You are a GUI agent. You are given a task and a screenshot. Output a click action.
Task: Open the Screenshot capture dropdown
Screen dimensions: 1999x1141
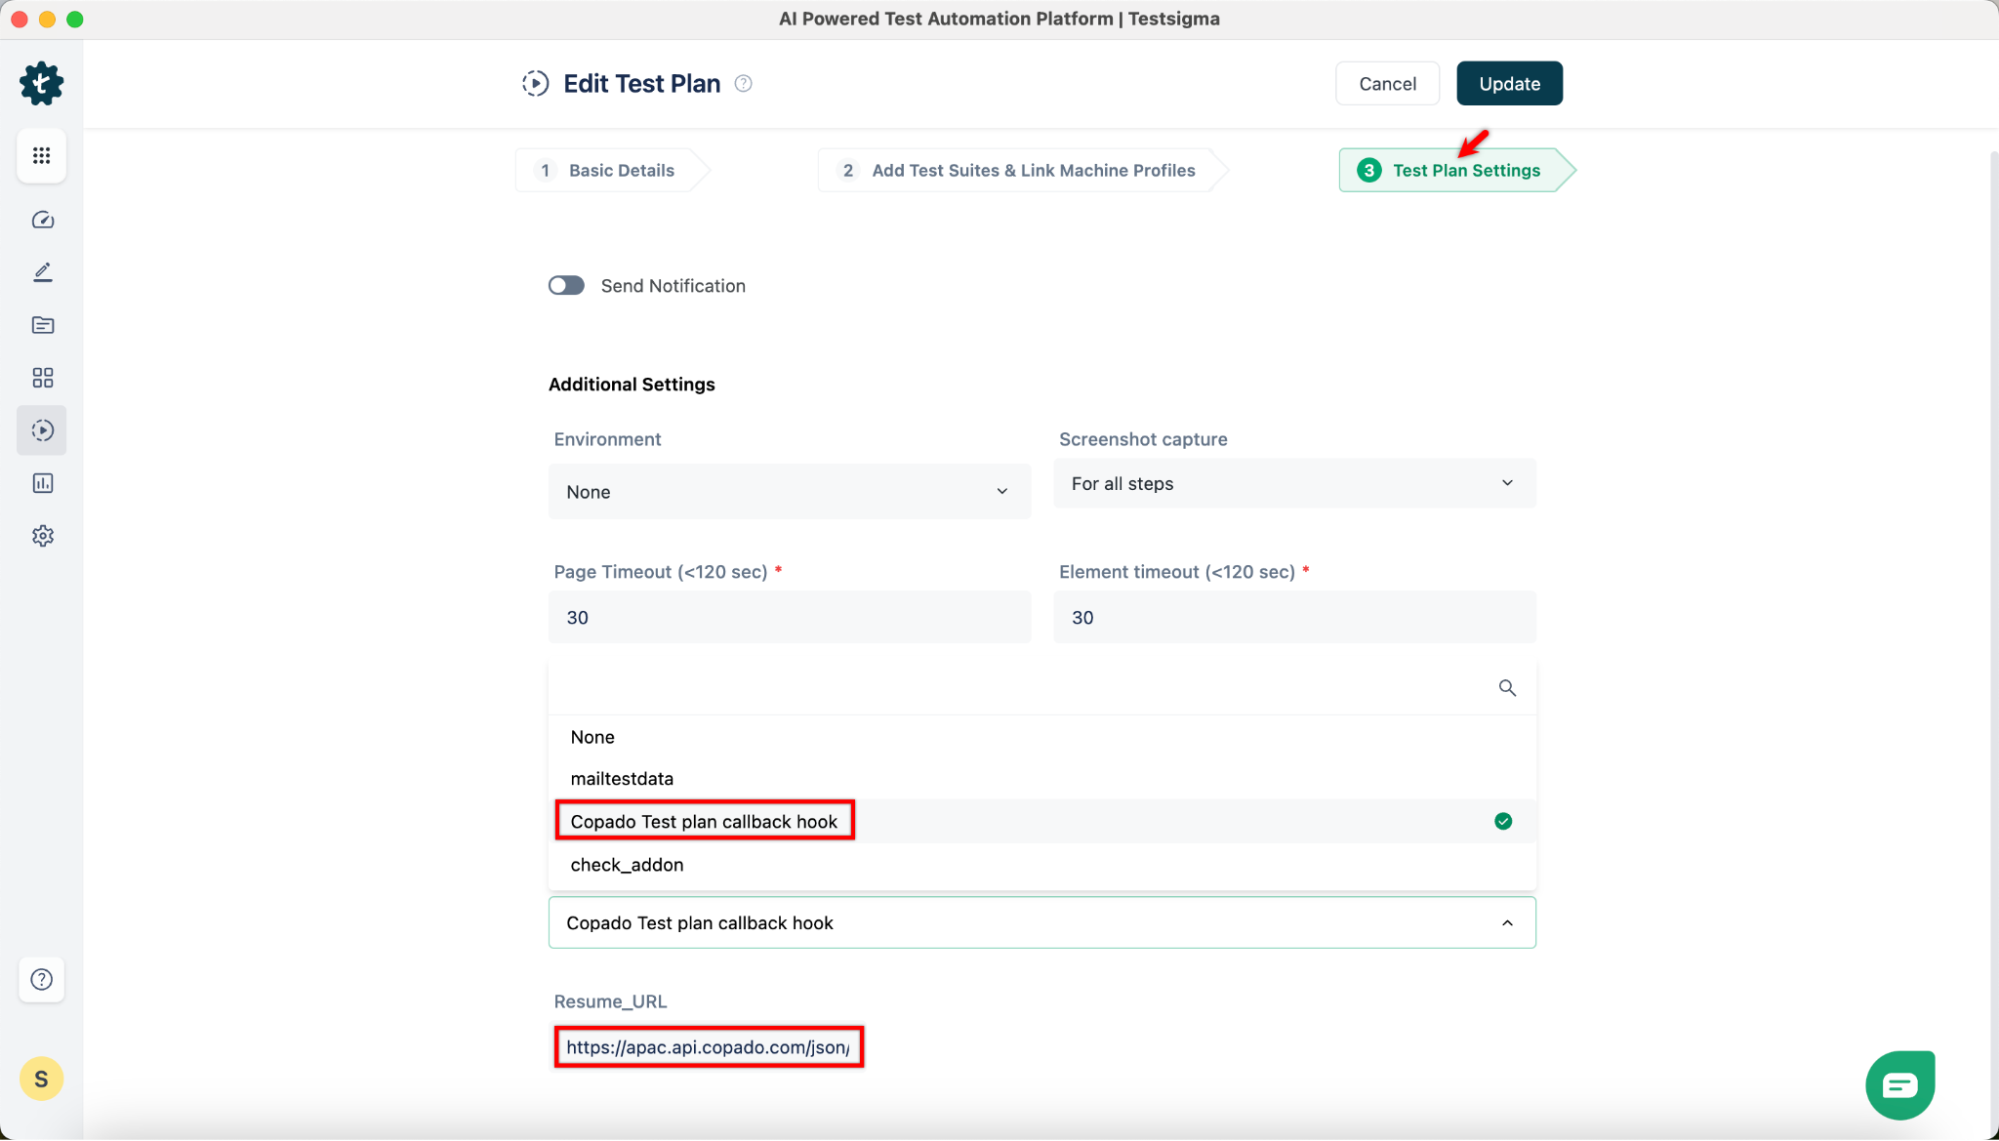click(1294, 483)
